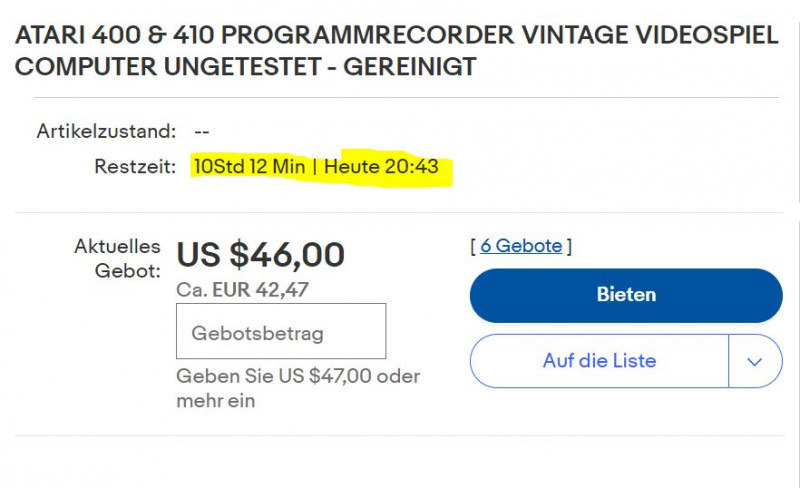The height and width of the screenshot is (488, 800).
Task: Click the "Aktuelles Gebot" label
Action: (x=116, y=258)
